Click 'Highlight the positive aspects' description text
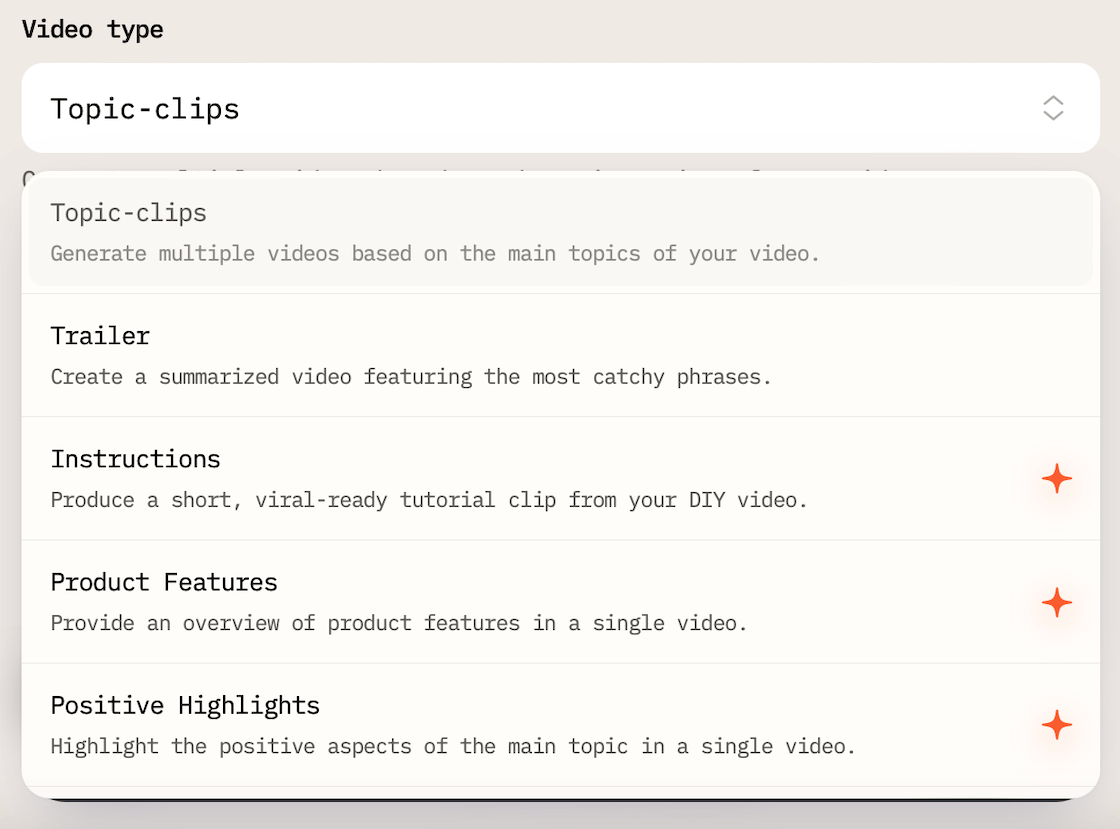 click(x=453, y=746)
